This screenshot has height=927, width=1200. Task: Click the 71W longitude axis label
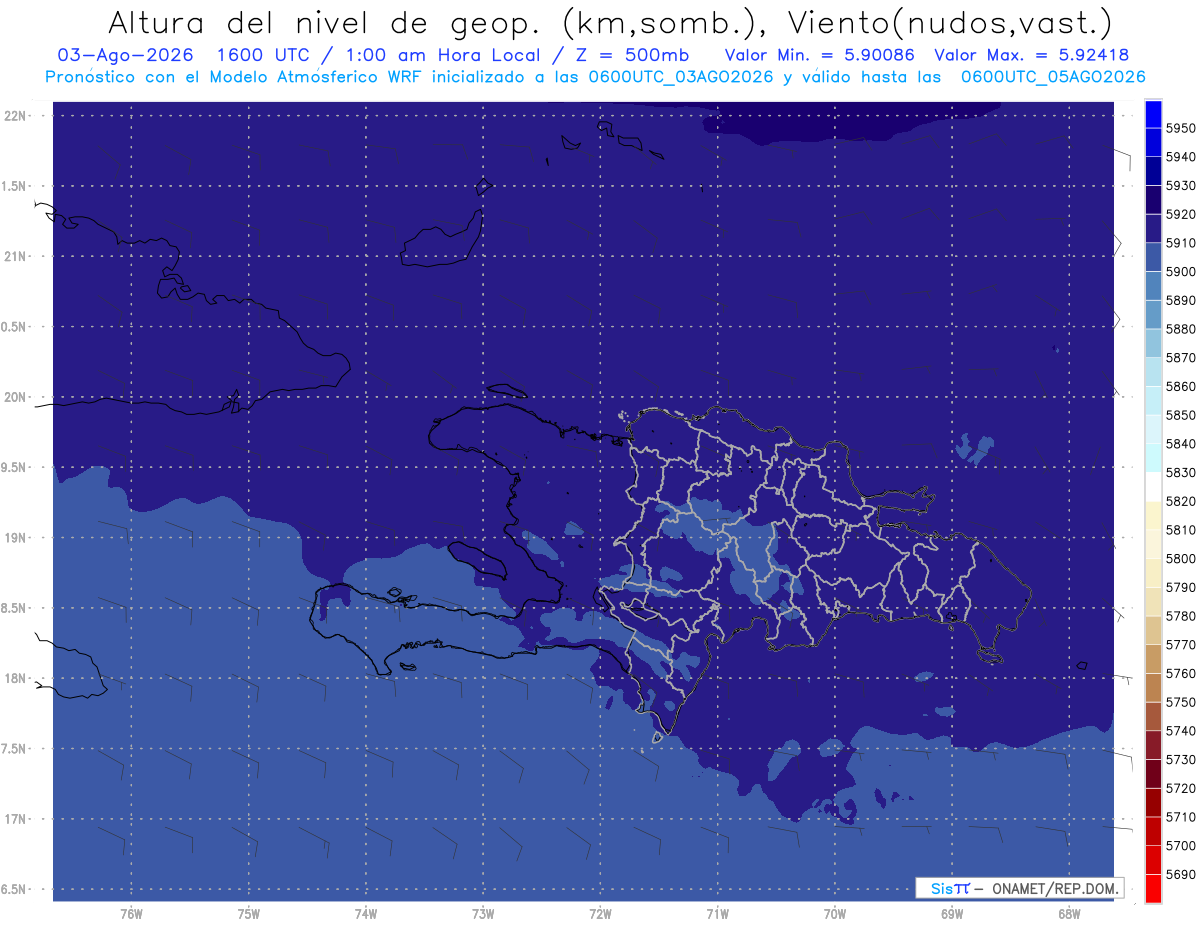(x=717, y=914)
